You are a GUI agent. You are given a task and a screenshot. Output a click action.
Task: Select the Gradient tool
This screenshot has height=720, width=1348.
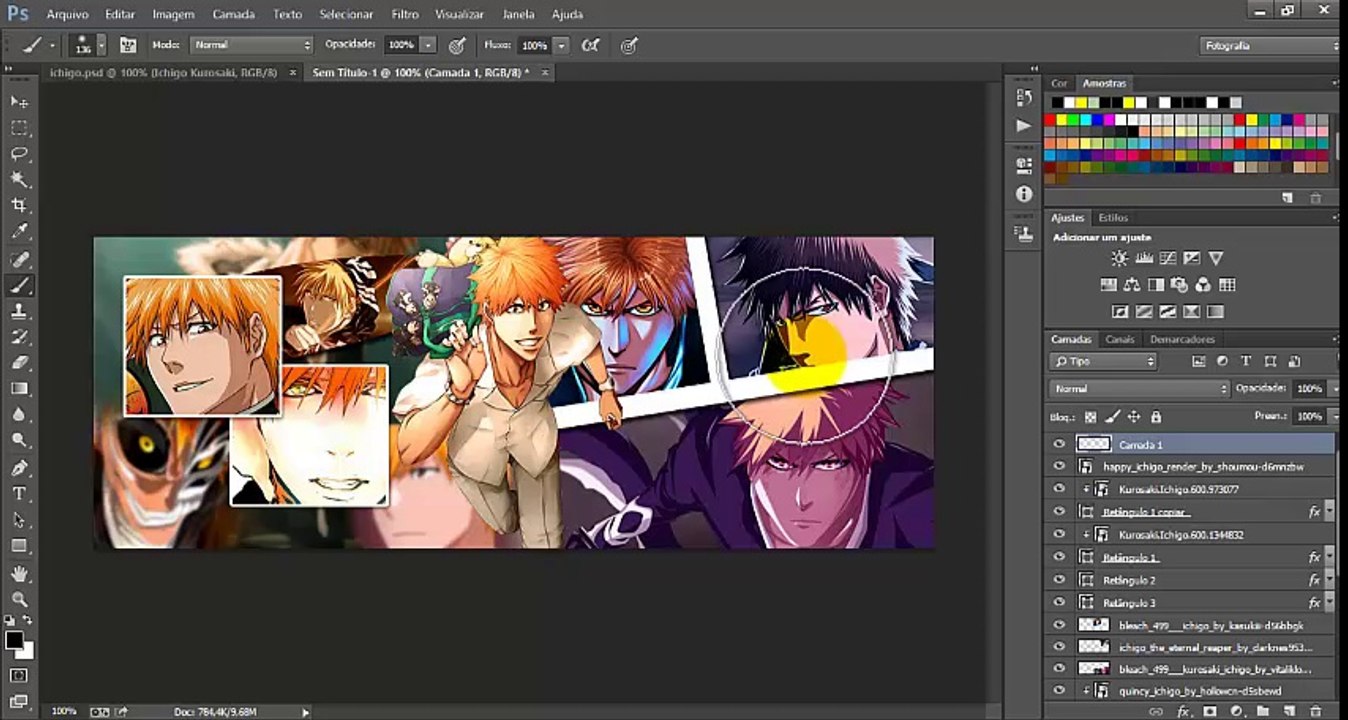point(19,389)
